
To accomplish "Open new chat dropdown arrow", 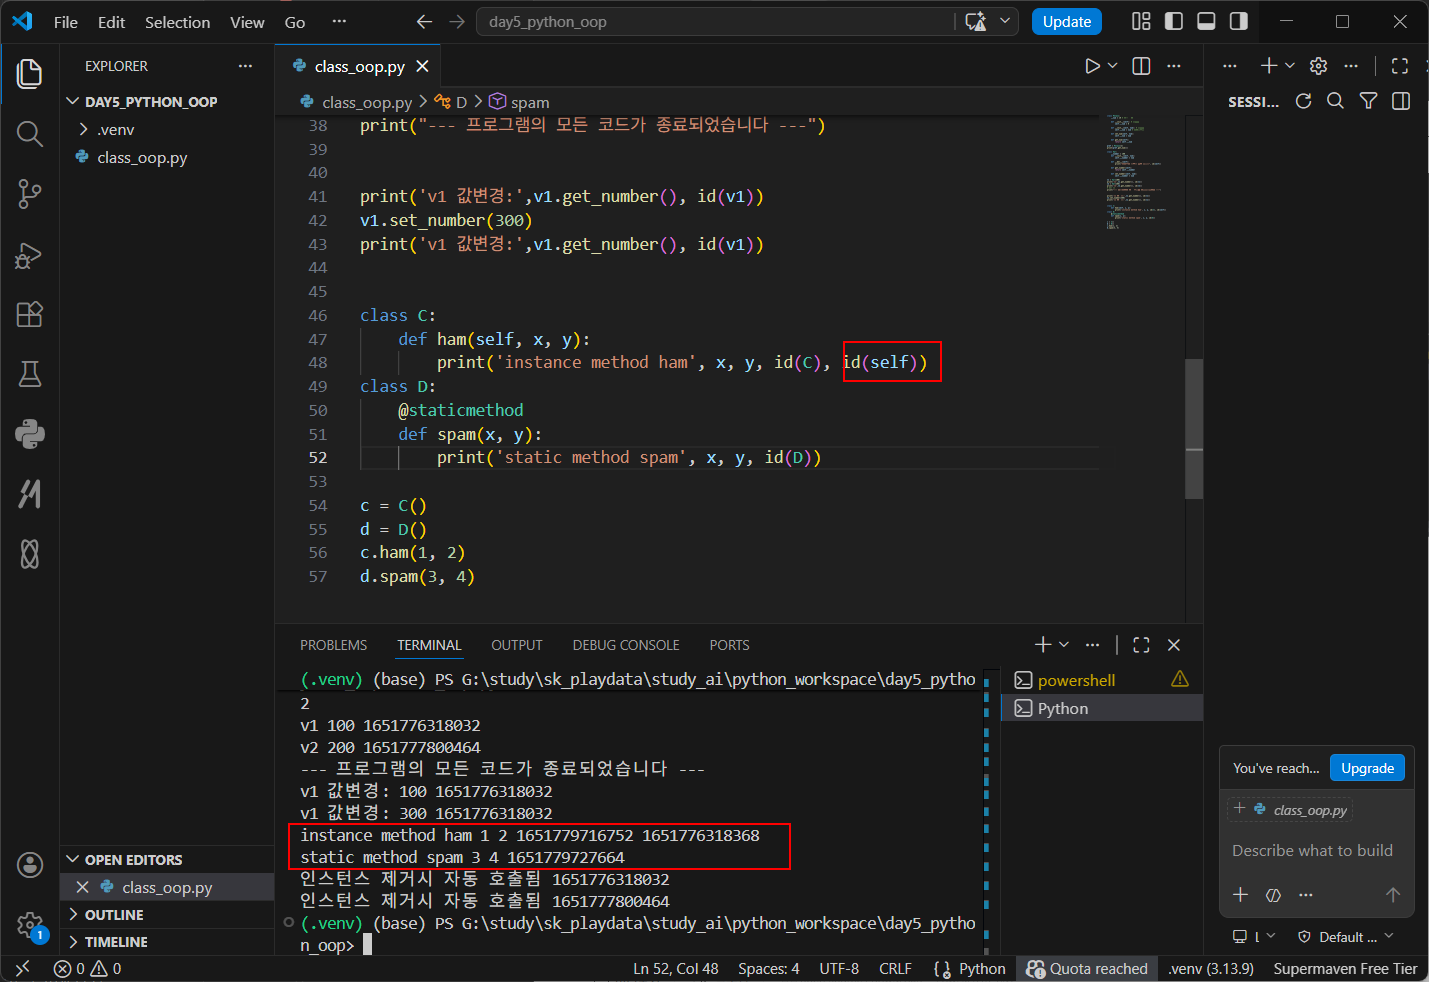I will coord(1290,66).
